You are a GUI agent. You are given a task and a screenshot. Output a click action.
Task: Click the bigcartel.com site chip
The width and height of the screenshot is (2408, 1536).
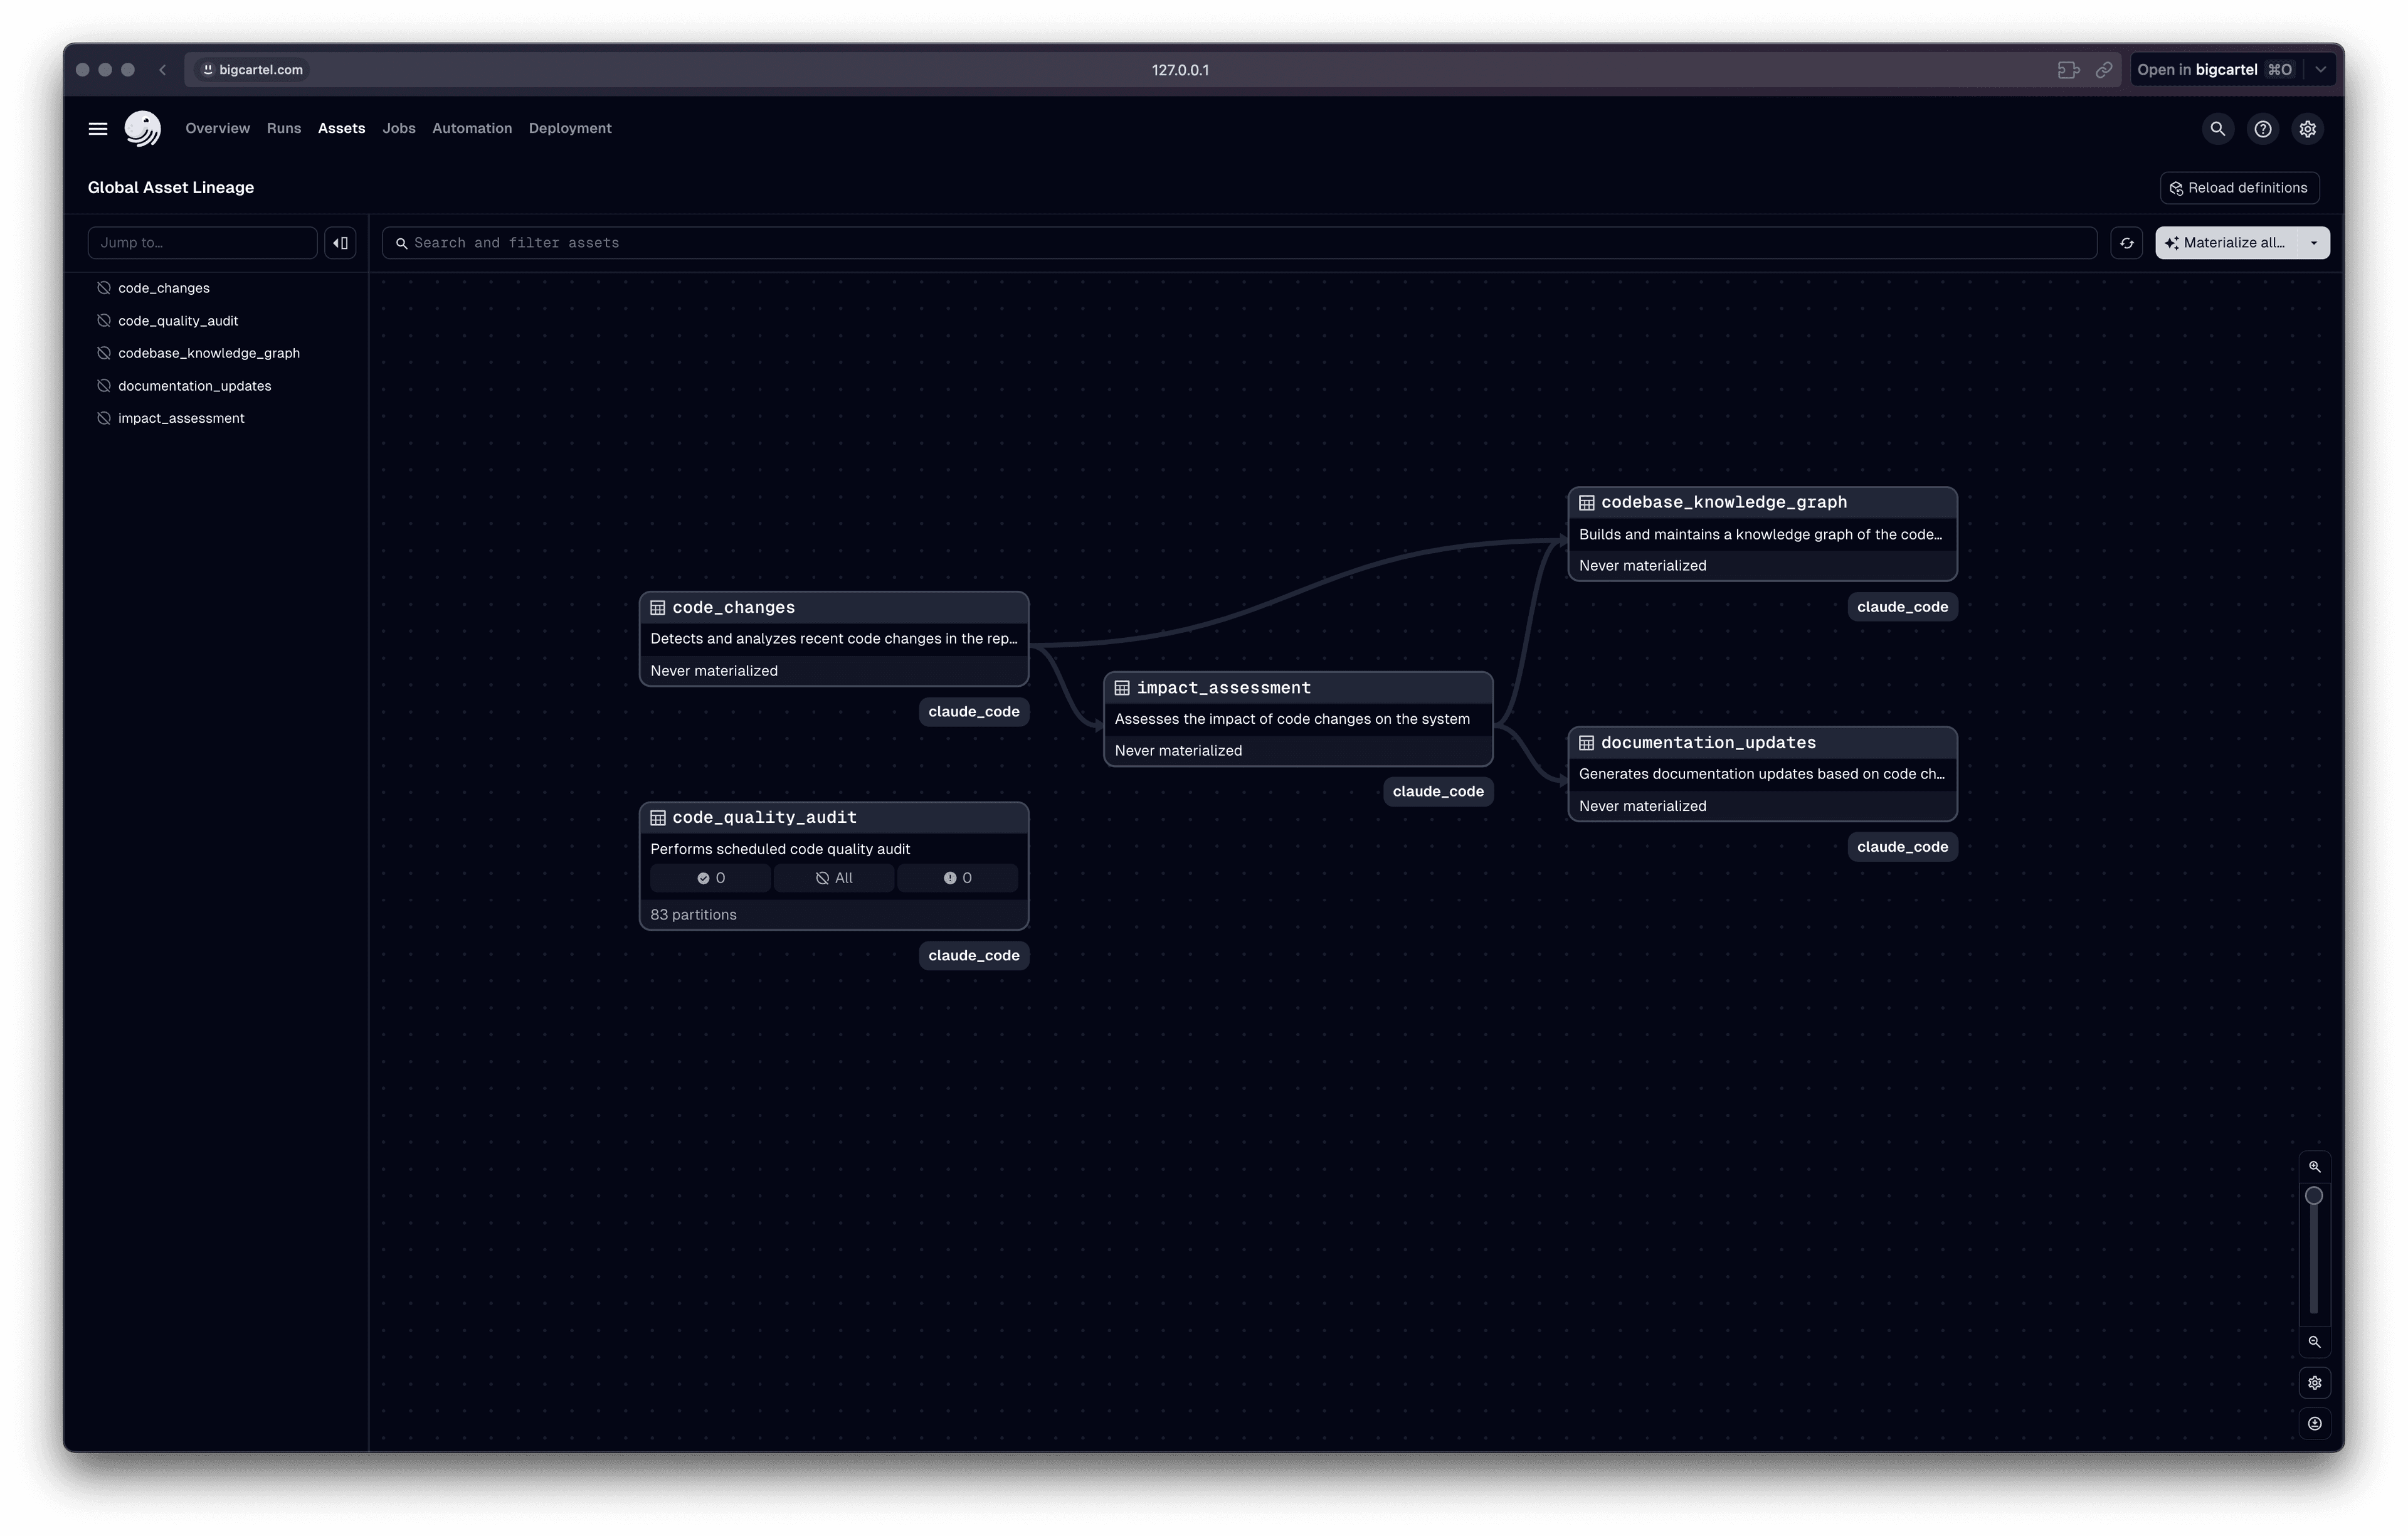252,70
